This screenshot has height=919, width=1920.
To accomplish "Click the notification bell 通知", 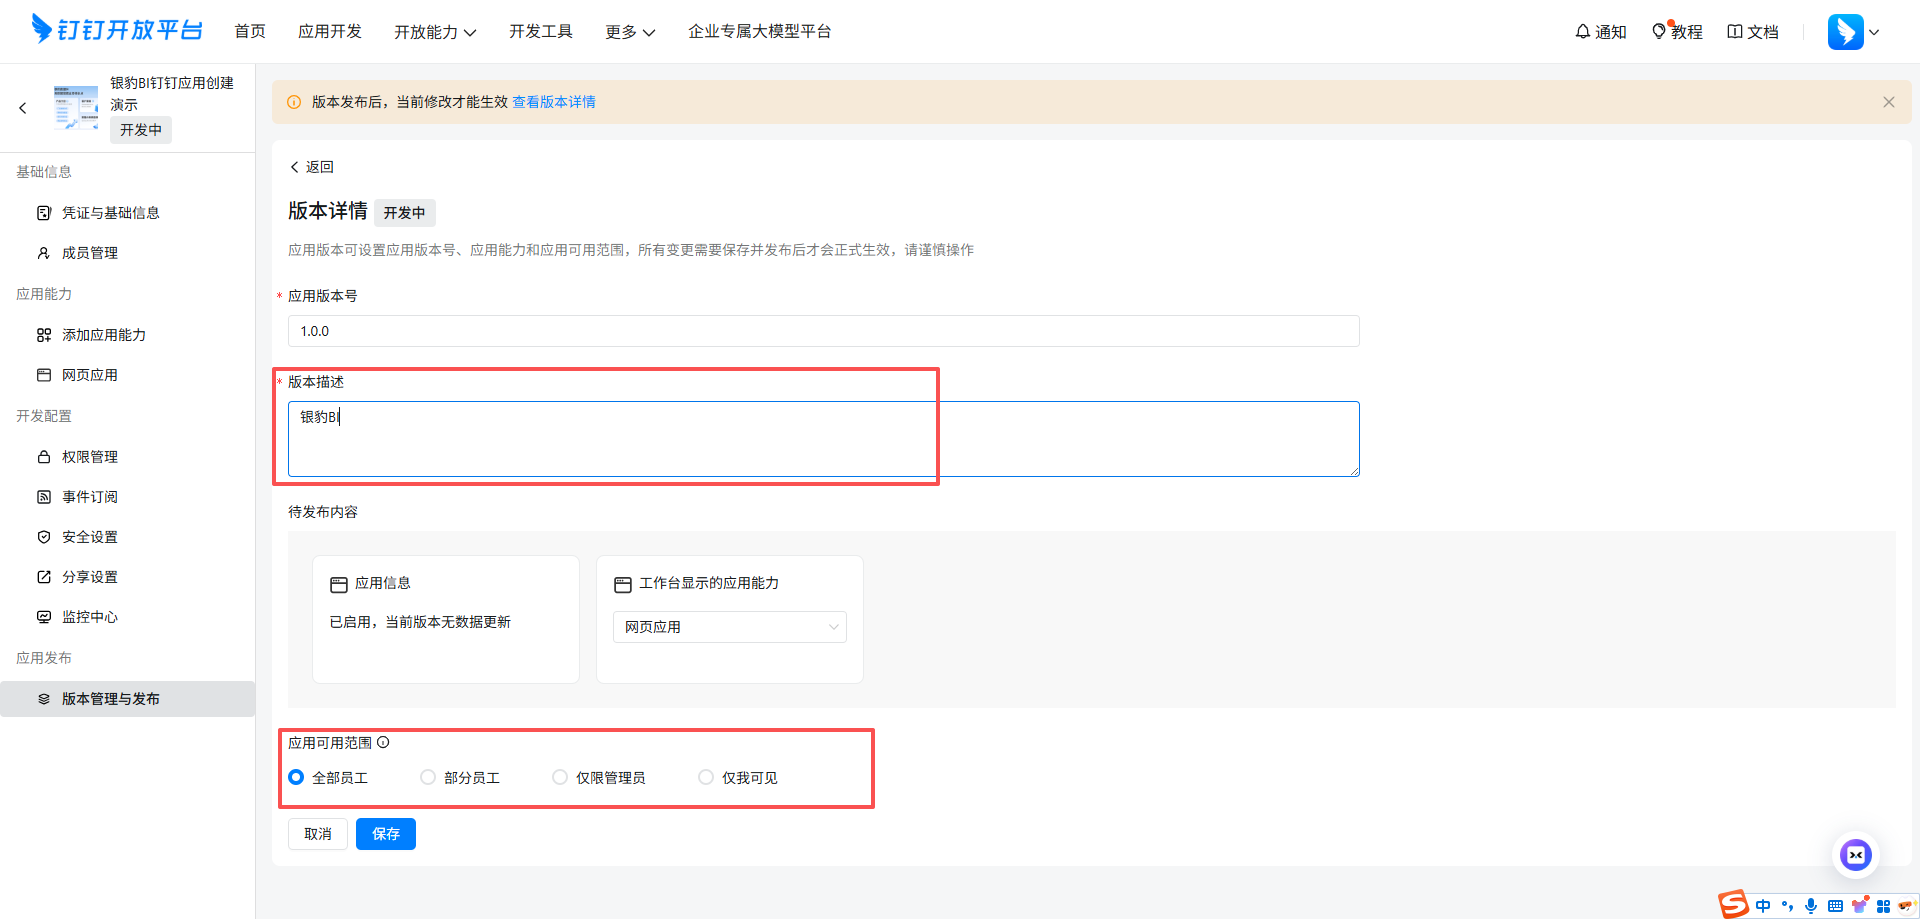I will tap(1599, 31).
